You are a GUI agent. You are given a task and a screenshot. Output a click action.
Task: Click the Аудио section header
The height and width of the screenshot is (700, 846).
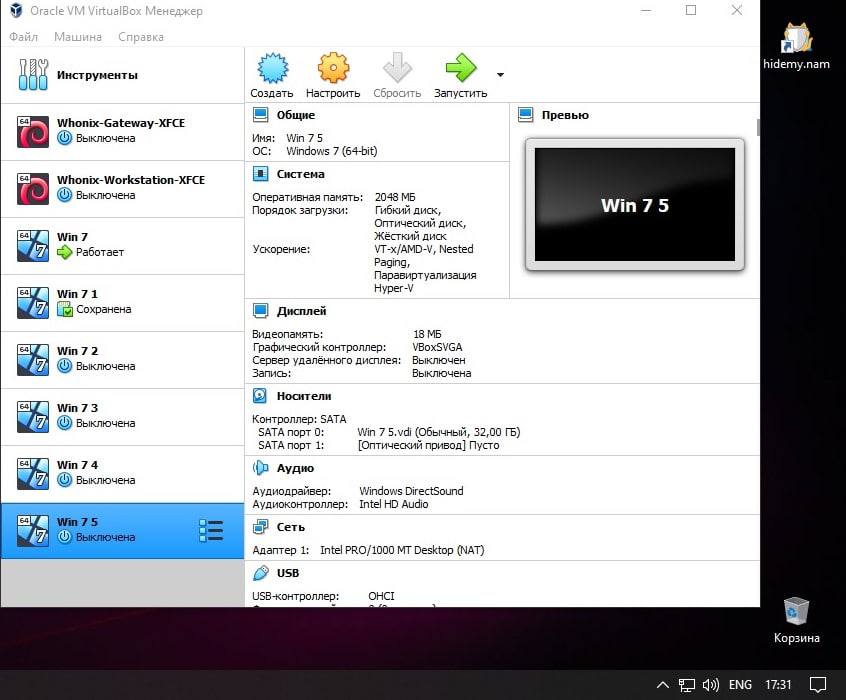click(295, 468)
